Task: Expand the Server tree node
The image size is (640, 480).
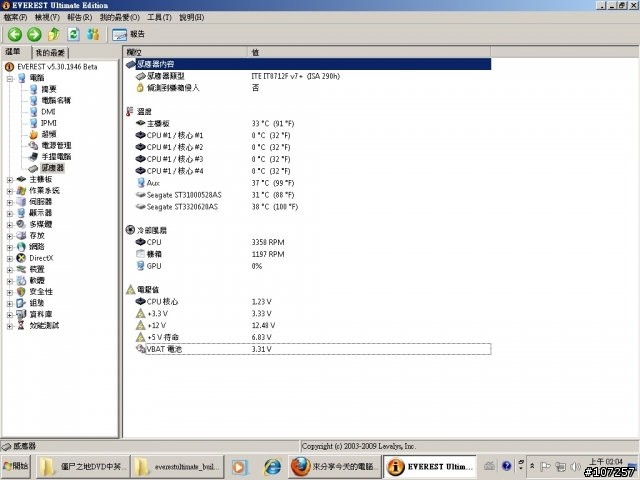Action: 10,202
